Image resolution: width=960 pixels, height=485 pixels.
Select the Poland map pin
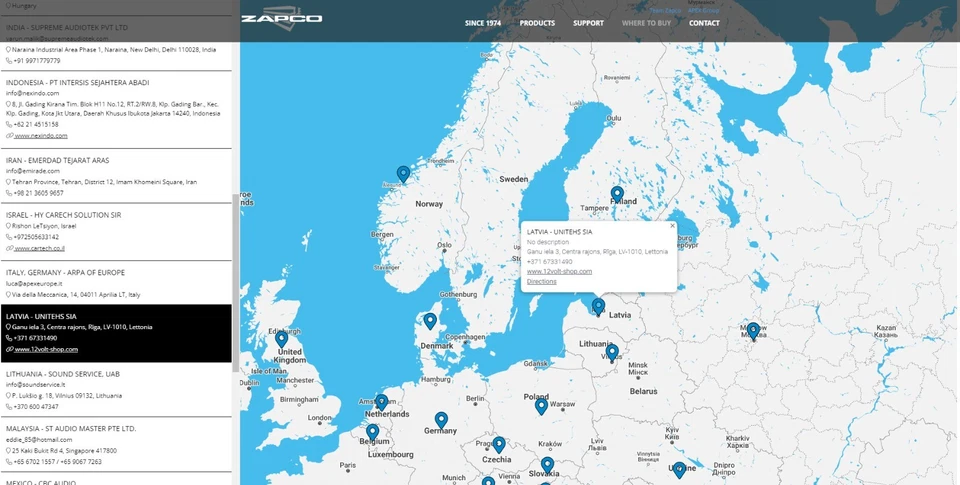541,406
